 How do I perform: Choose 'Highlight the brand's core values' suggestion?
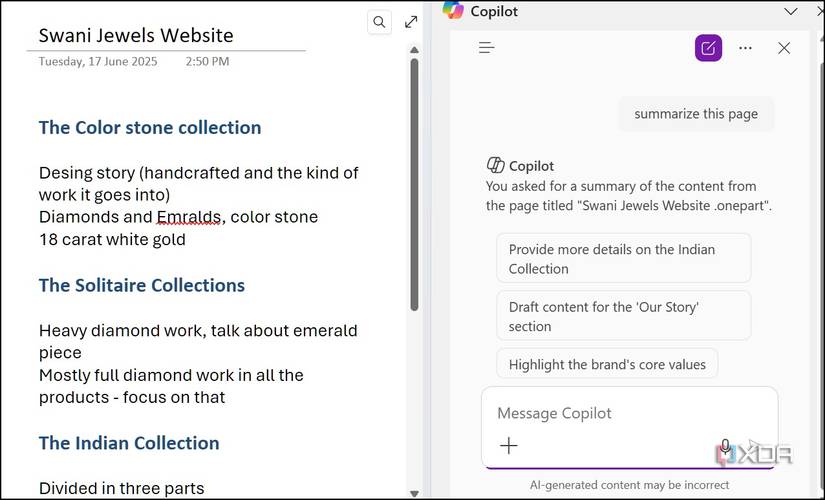coord(607,364)
